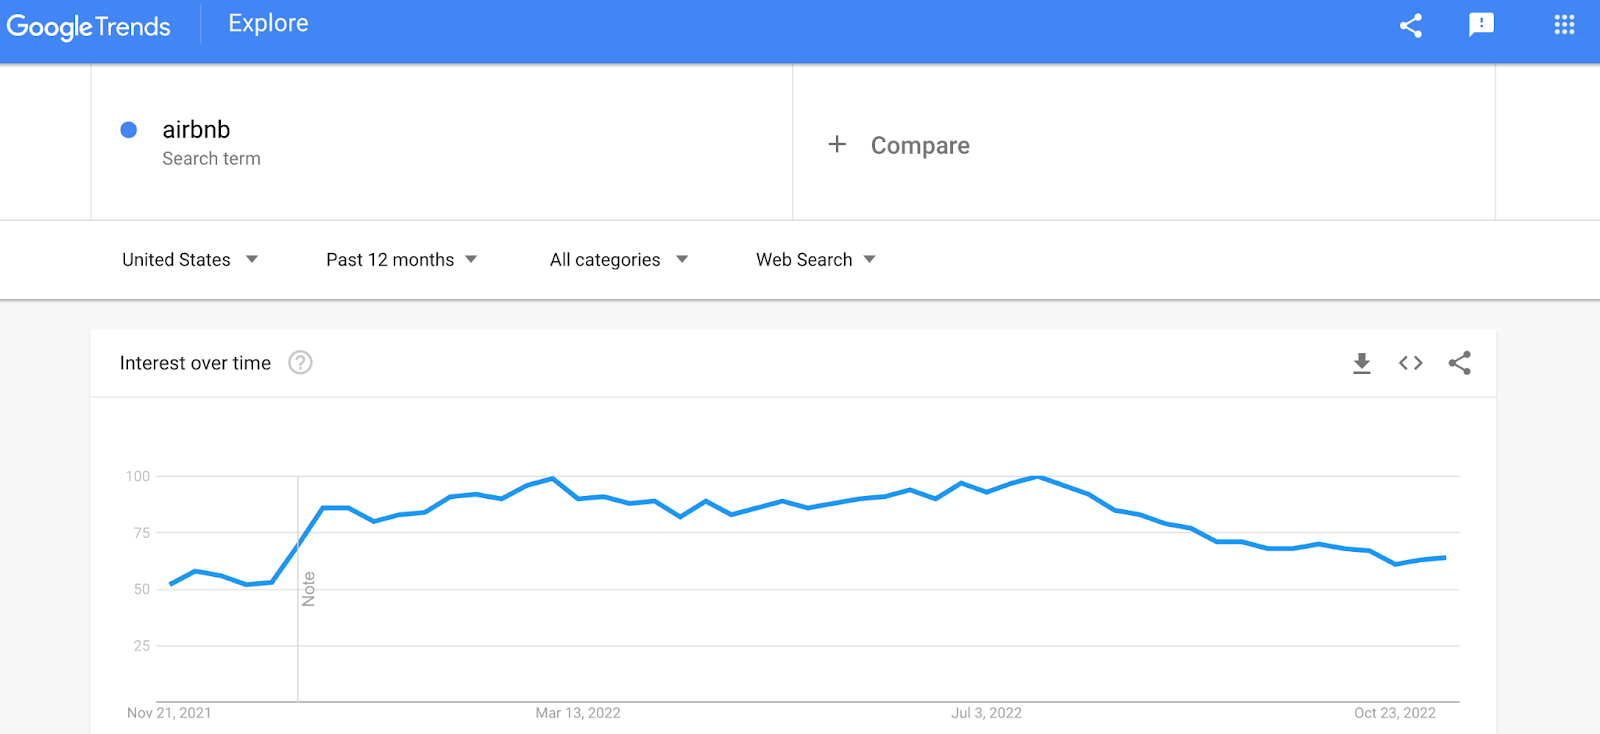Click the share icon in the header bar

point(1410,26)
